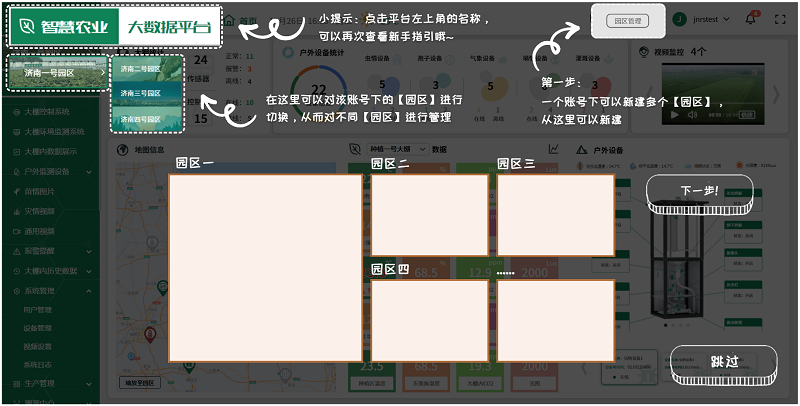Click the 缩放至园区 map button
The image size is (800, 406).
click(140, 382)
